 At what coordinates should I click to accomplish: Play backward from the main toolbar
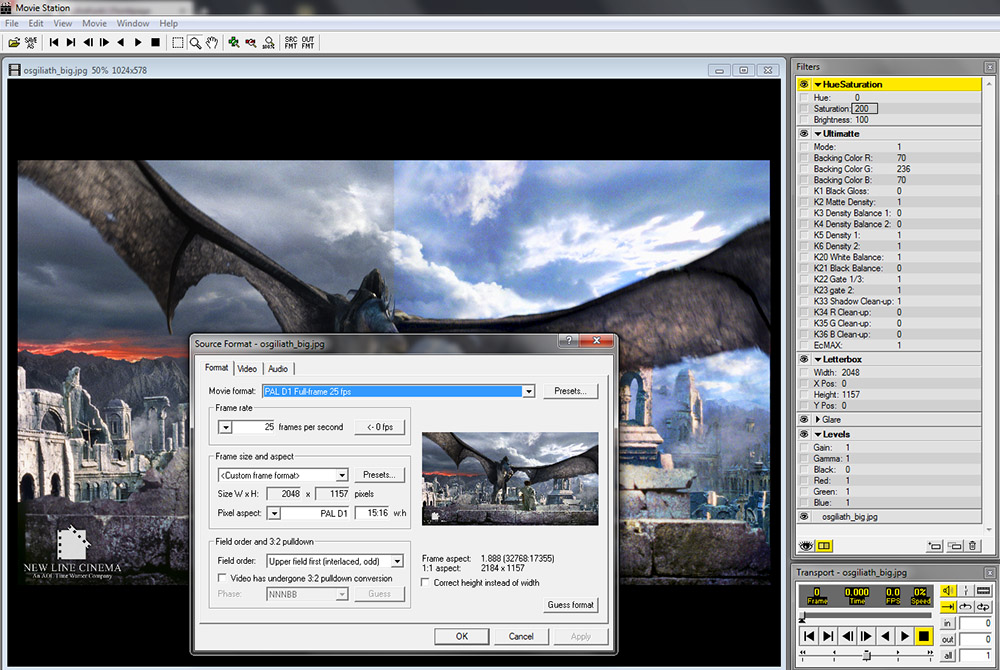click(x=121, y=43)
